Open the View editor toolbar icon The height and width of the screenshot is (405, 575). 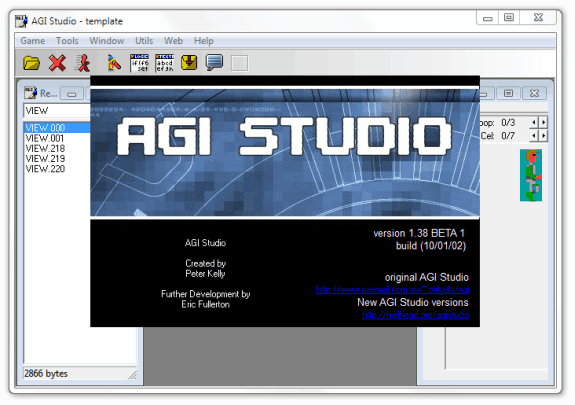[x=114, y=63]
